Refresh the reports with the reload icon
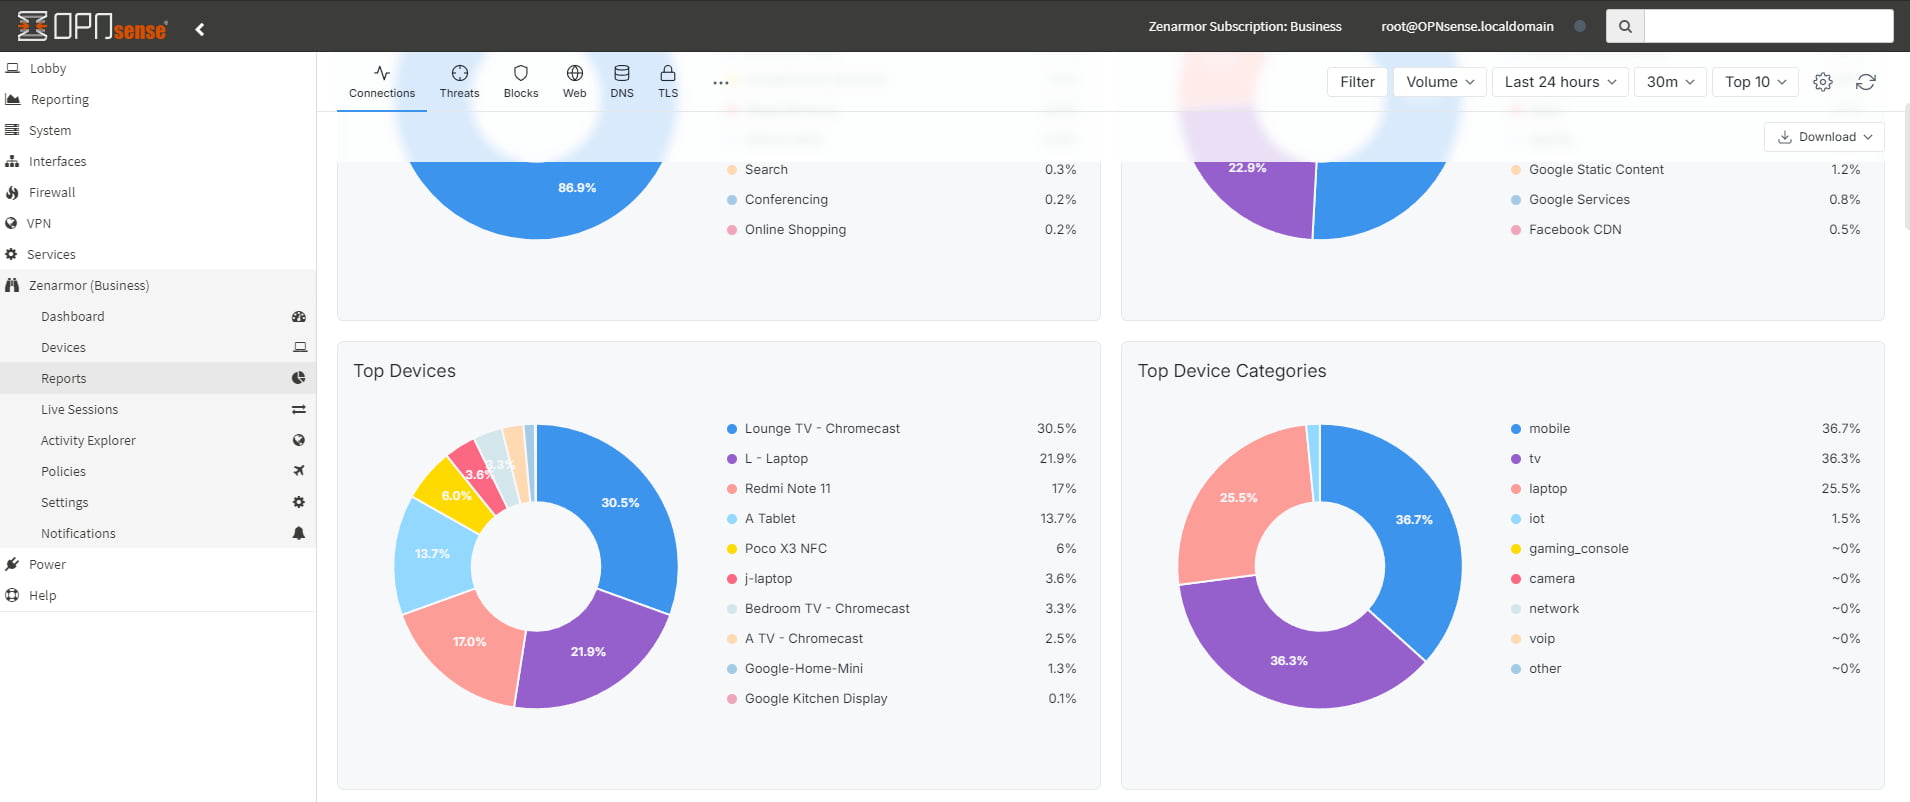The image size is (1910, 802). click(x=1865, y=82)
